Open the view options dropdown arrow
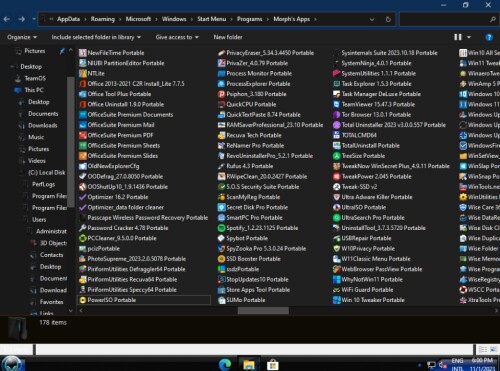 pyautogui.click(x=469, y=37)
